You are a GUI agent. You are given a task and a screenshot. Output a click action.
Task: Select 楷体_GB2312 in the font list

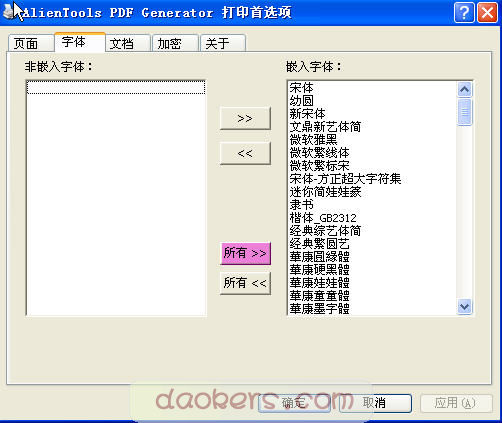pyautogui.click(x=323, y=218)
